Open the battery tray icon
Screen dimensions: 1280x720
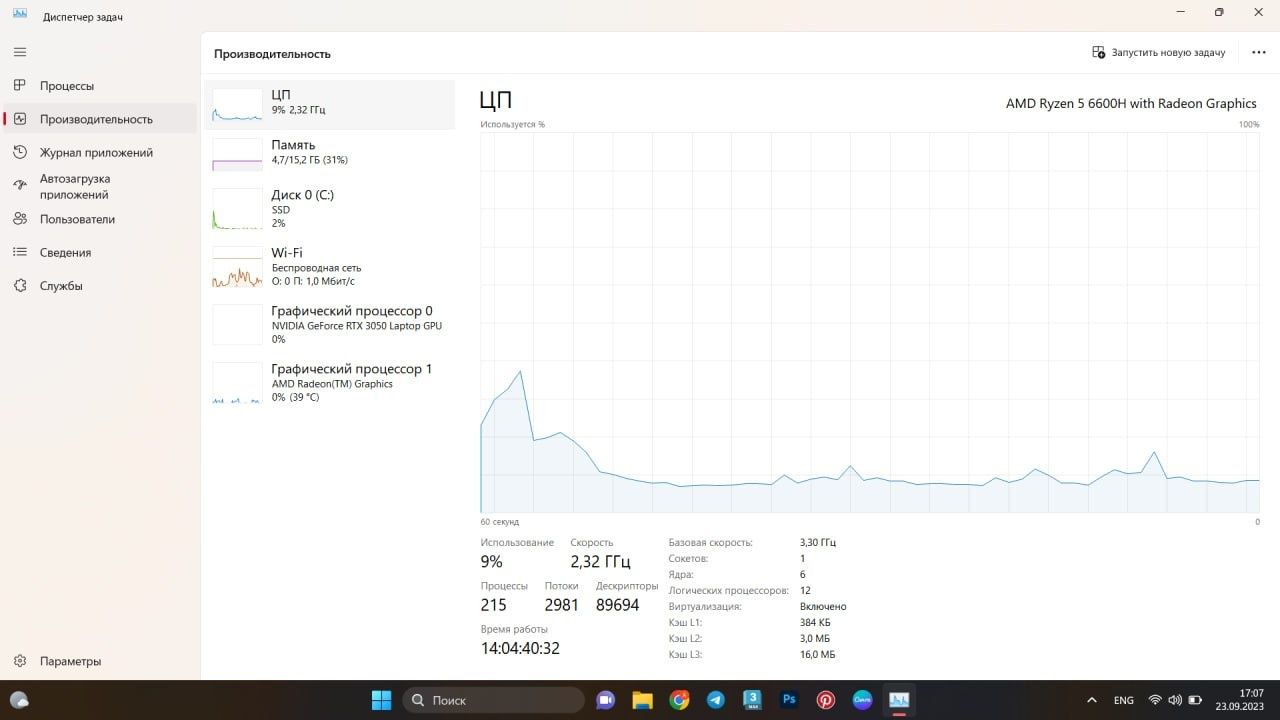[x=1195, y=700]
